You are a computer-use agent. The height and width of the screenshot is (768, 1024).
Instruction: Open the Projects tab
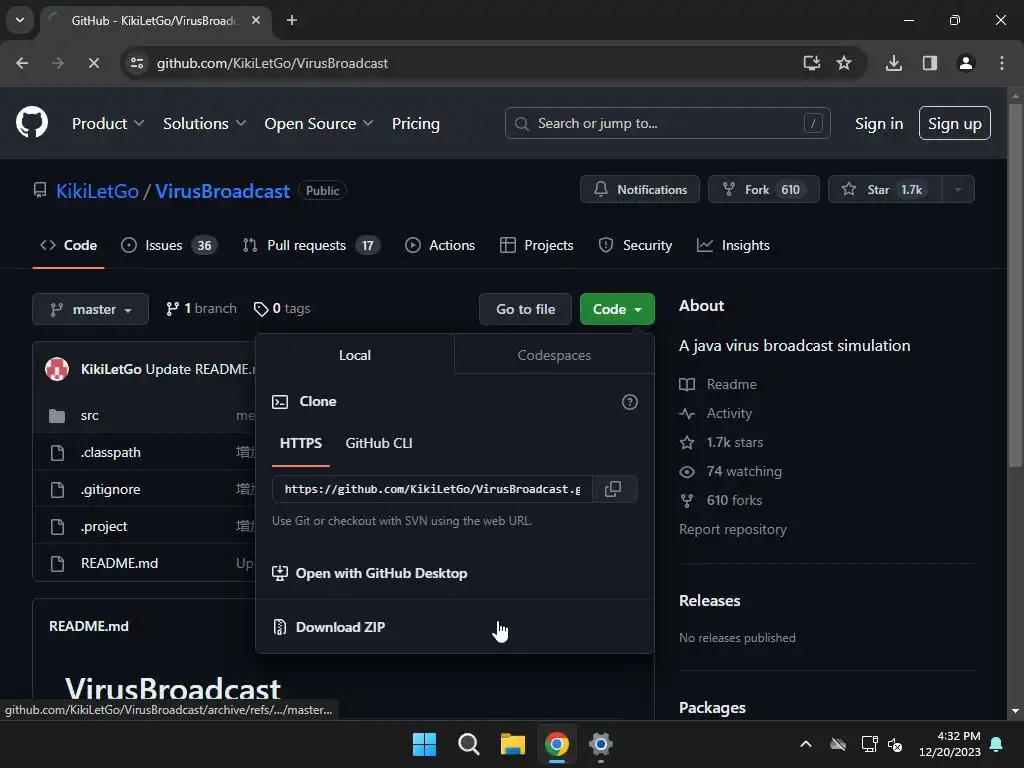(536, 246)
